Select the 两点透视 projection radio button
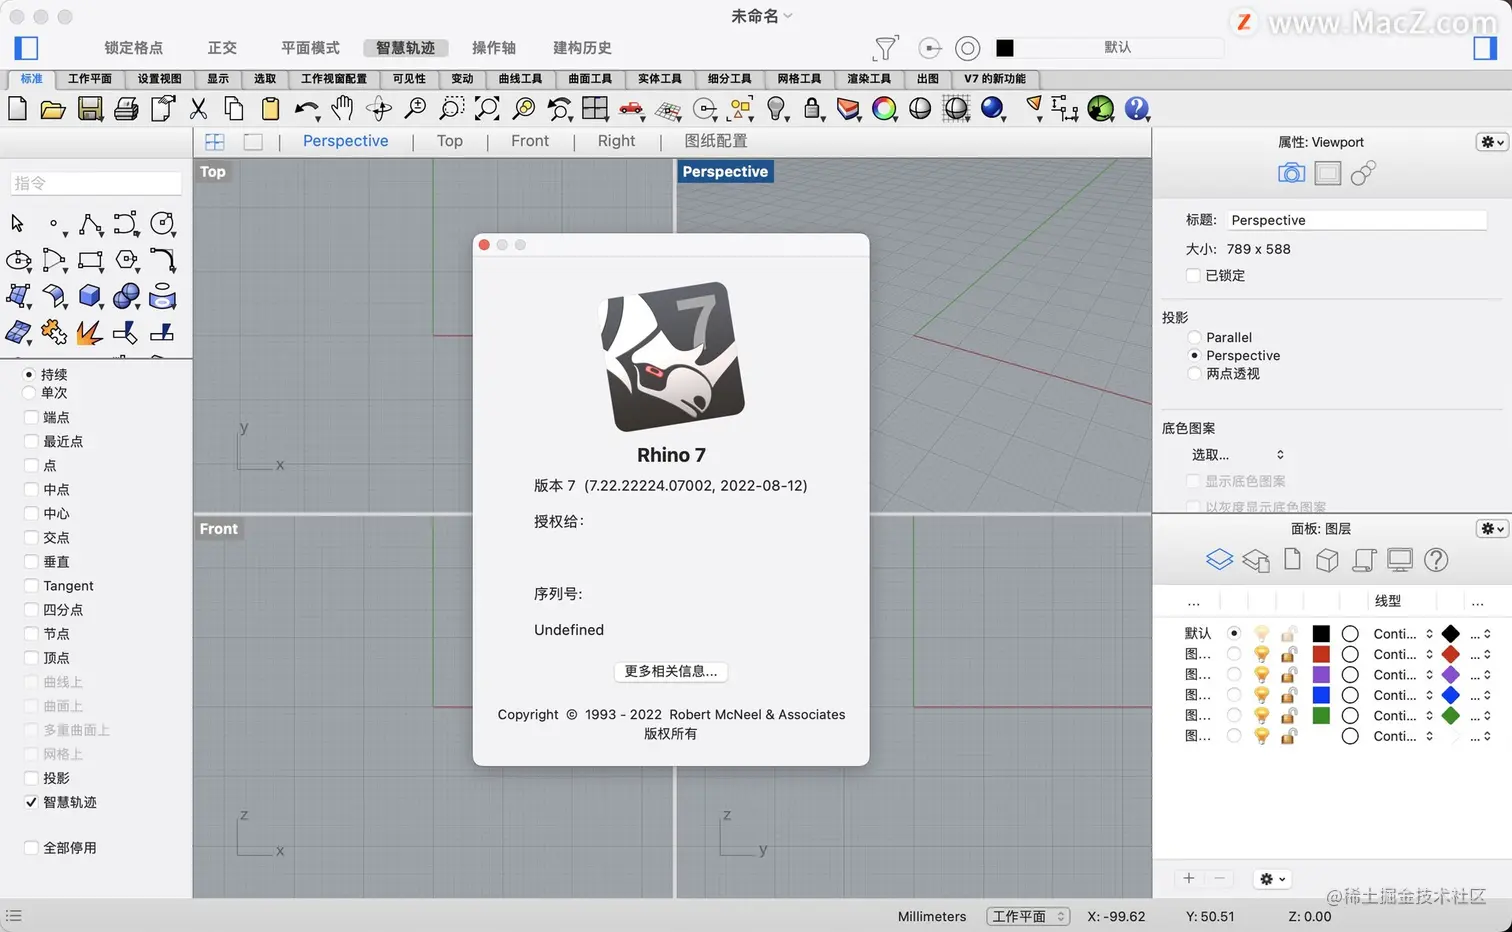Viewport: 1512px width, 932px height. pos(1194,373)
